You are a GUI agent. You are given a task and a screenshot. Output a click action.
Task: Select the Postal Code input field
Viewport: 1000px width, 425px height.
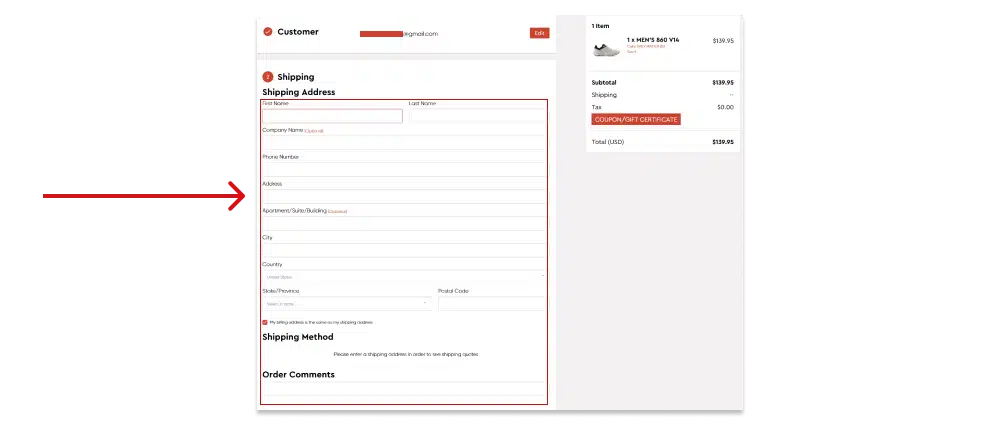click(x=491, y=303)
